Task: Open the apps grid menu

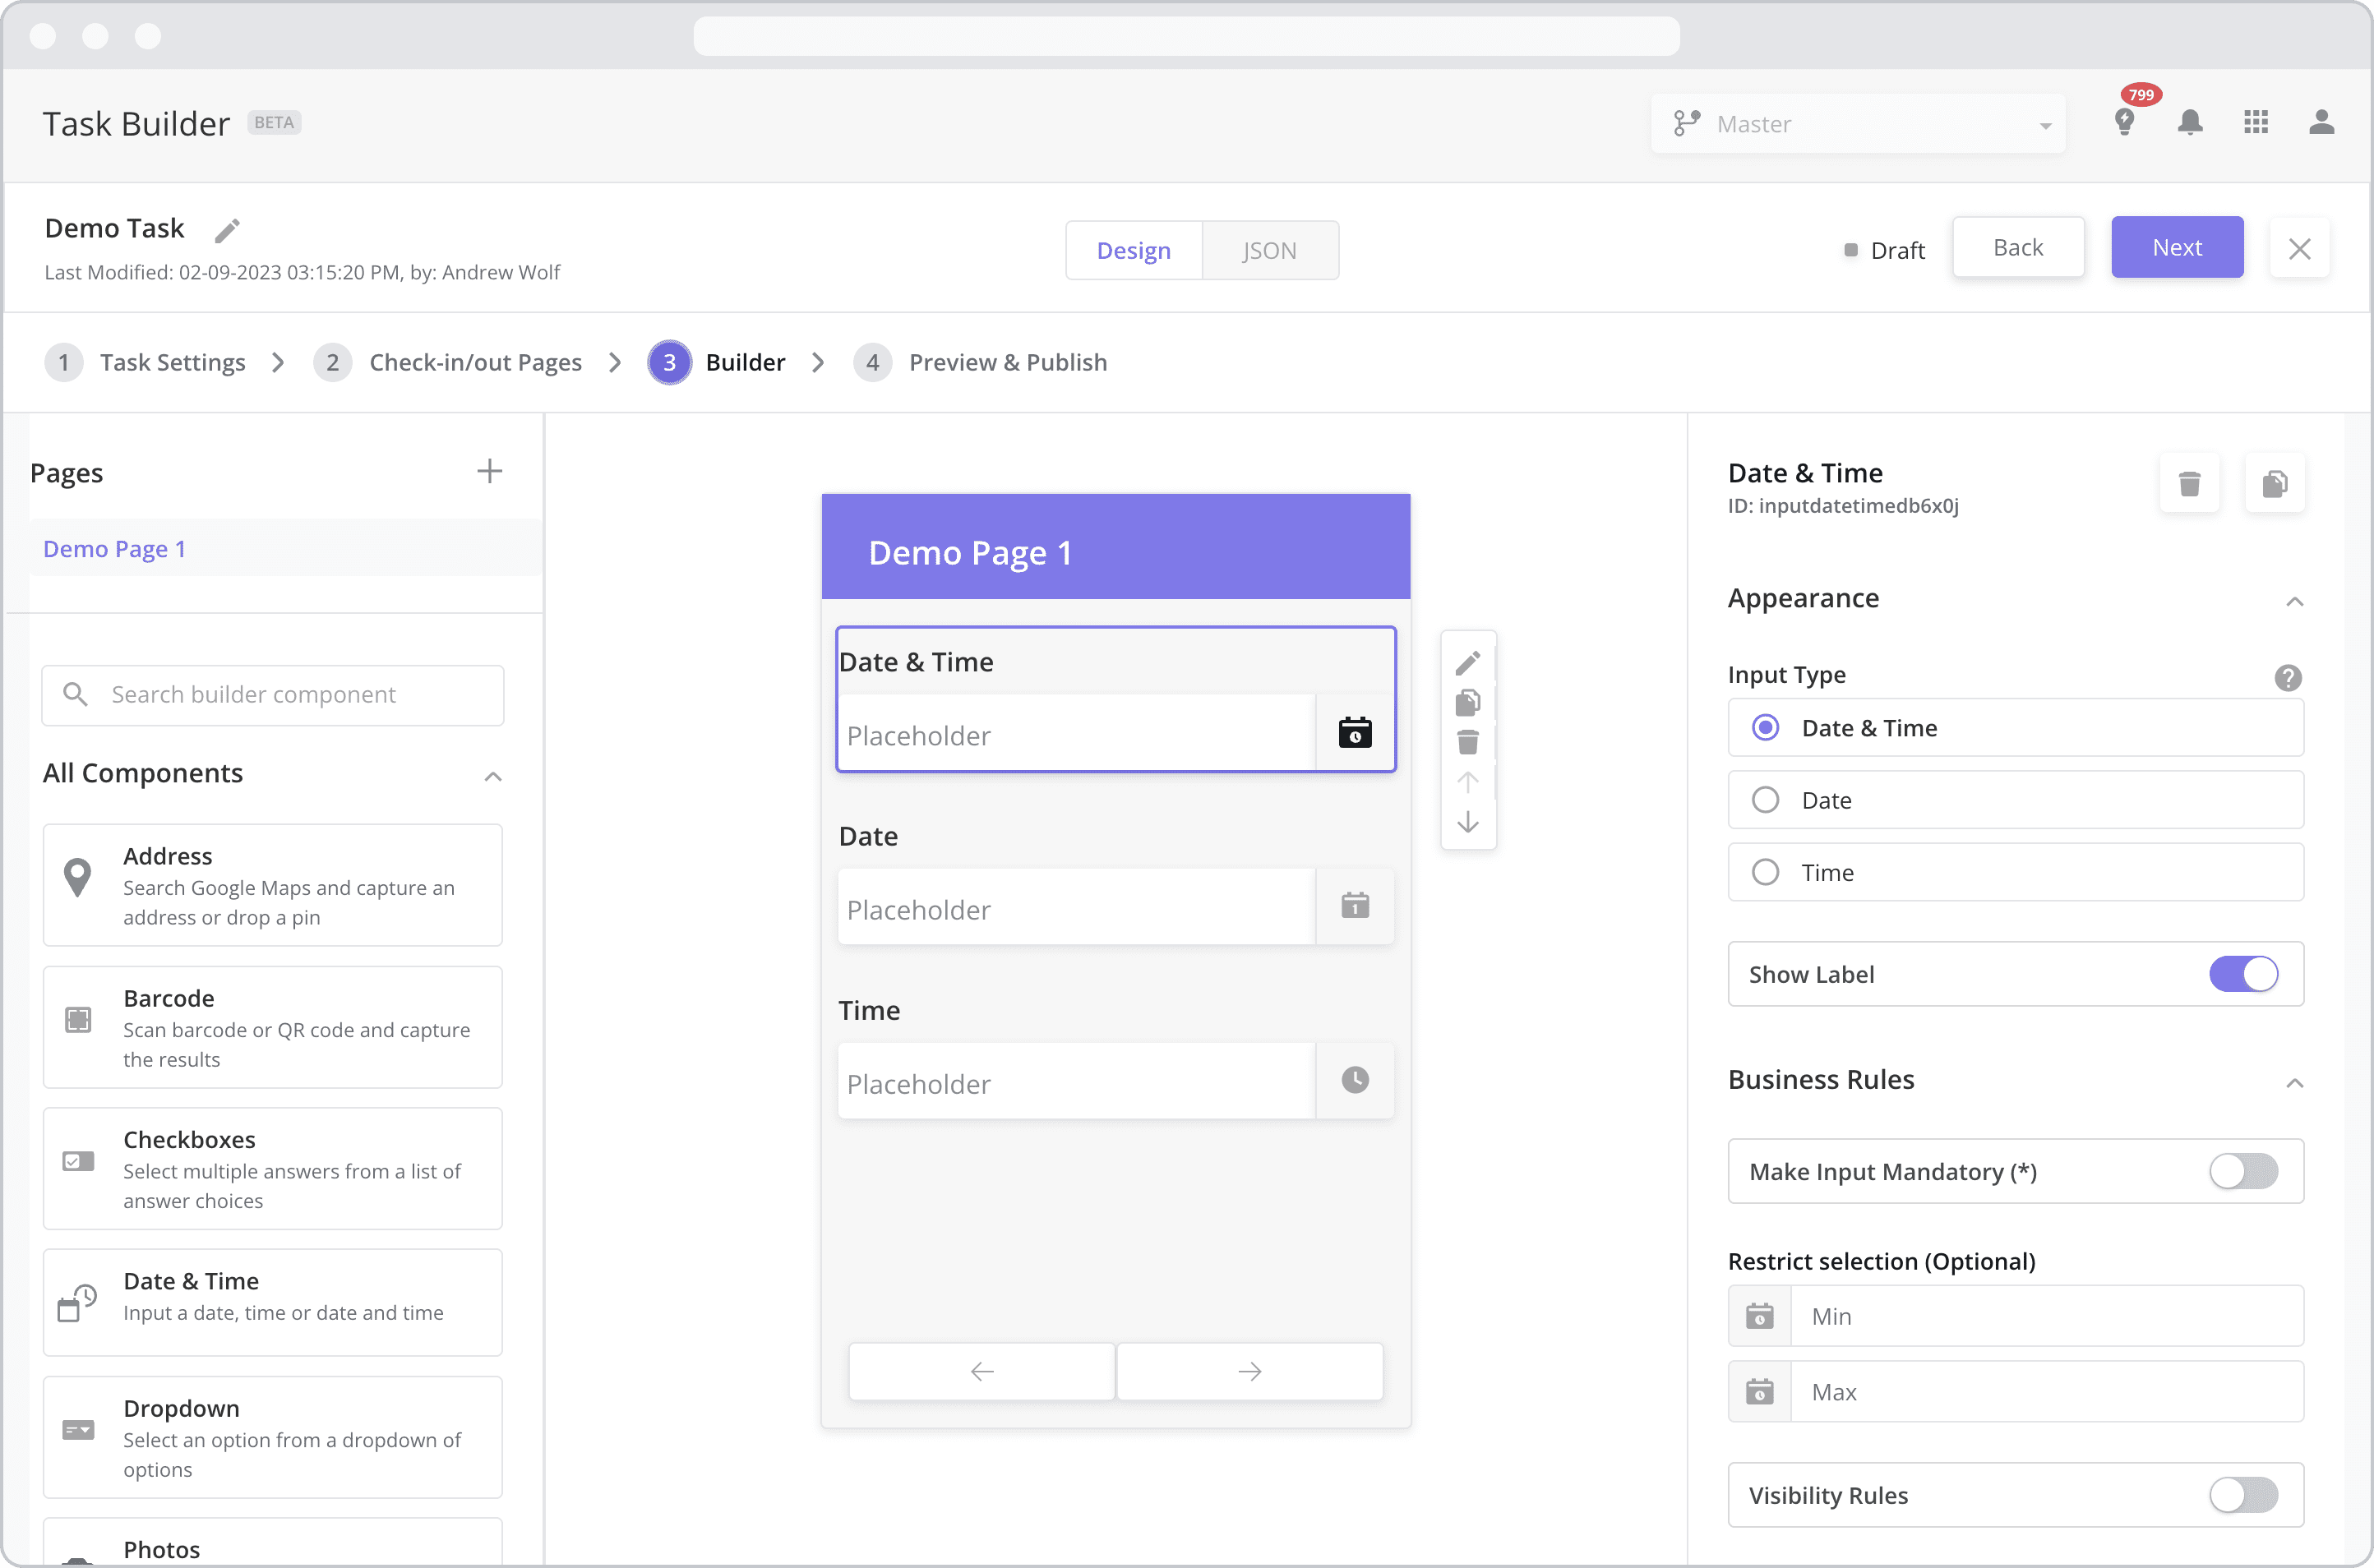Action: 2256,122
